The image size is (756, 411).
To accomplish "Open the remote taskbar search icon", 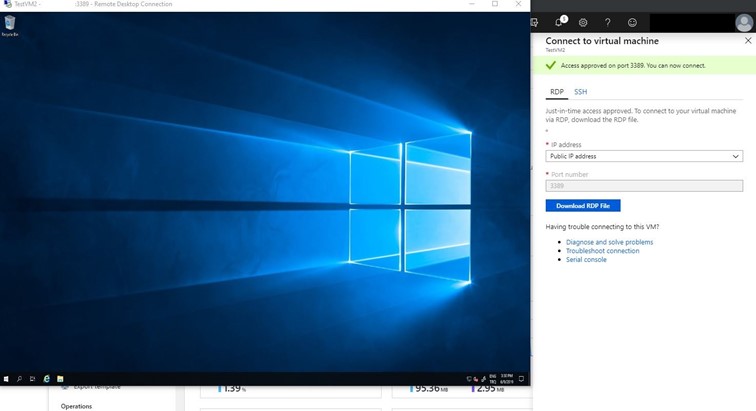I will click(19, 379).
